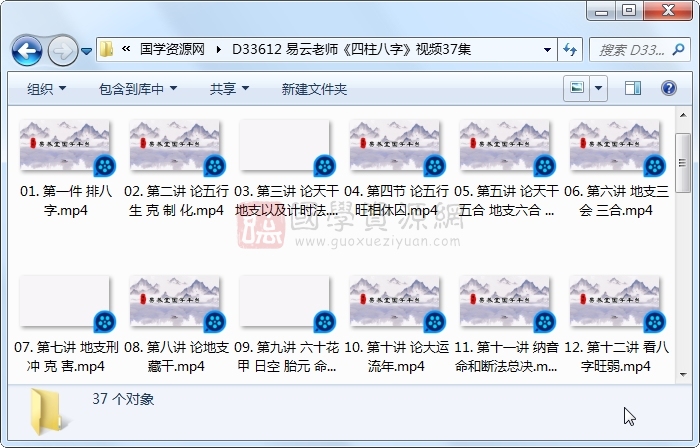
Task: Select blank thumbnail of 09. 第九讲 六十花甲
Action: (284, 301)
